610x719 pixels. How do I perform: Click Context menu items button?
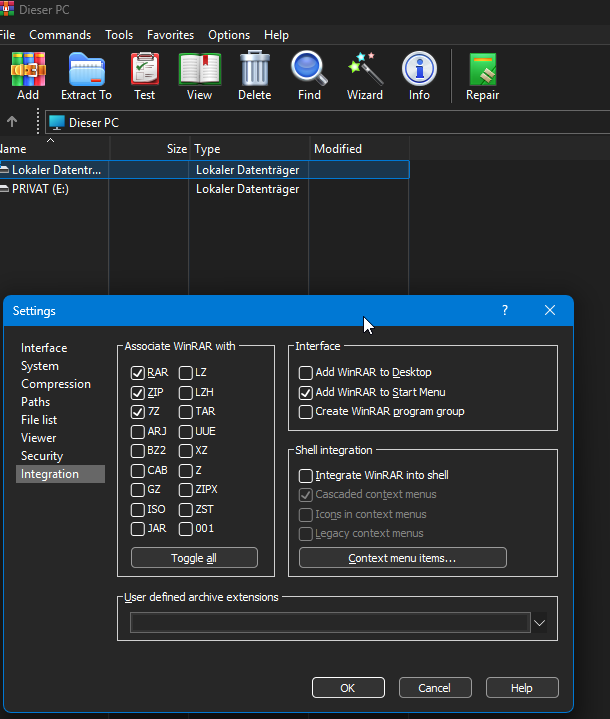point(403,558)
